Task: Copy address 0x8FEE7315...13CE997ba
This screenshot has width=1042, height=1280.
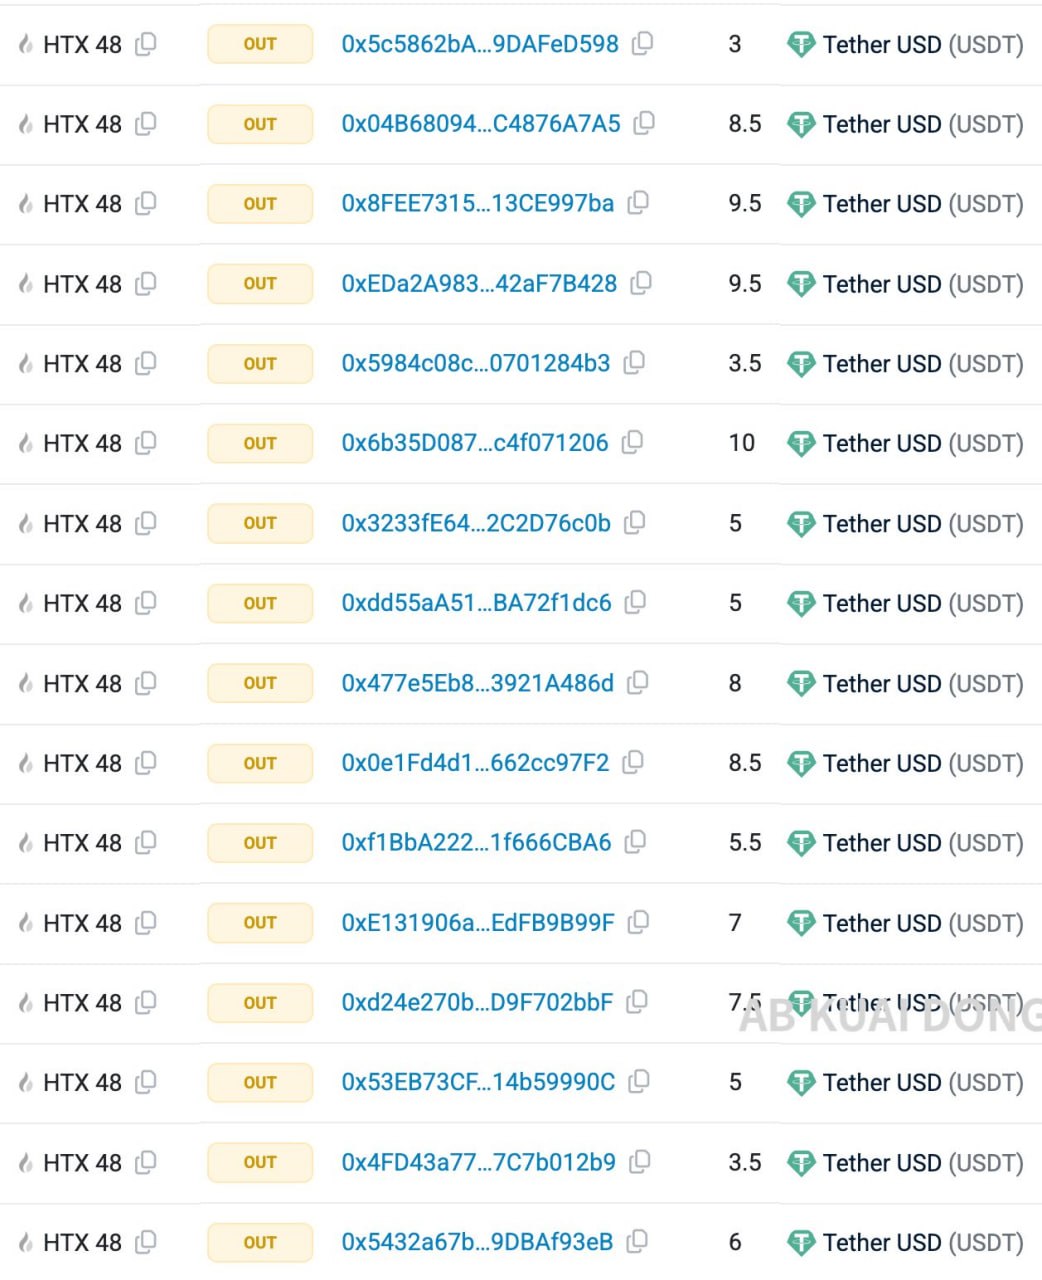Action: coord(638,203)
